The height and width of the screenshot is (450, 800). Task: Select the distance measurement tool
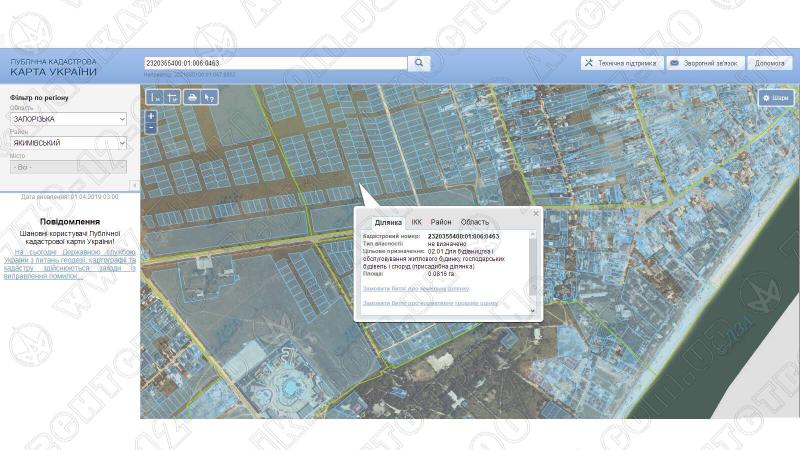click(155, 97)
